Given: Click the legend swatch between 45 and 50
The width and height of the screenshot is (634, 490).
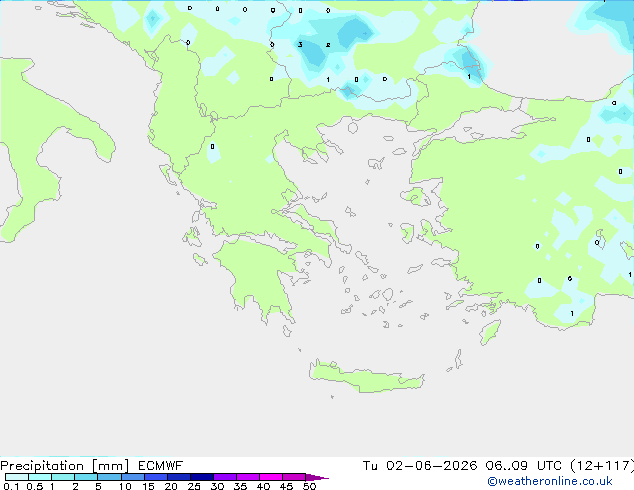Looking at the screenshot, I should [x=294, y=477].
